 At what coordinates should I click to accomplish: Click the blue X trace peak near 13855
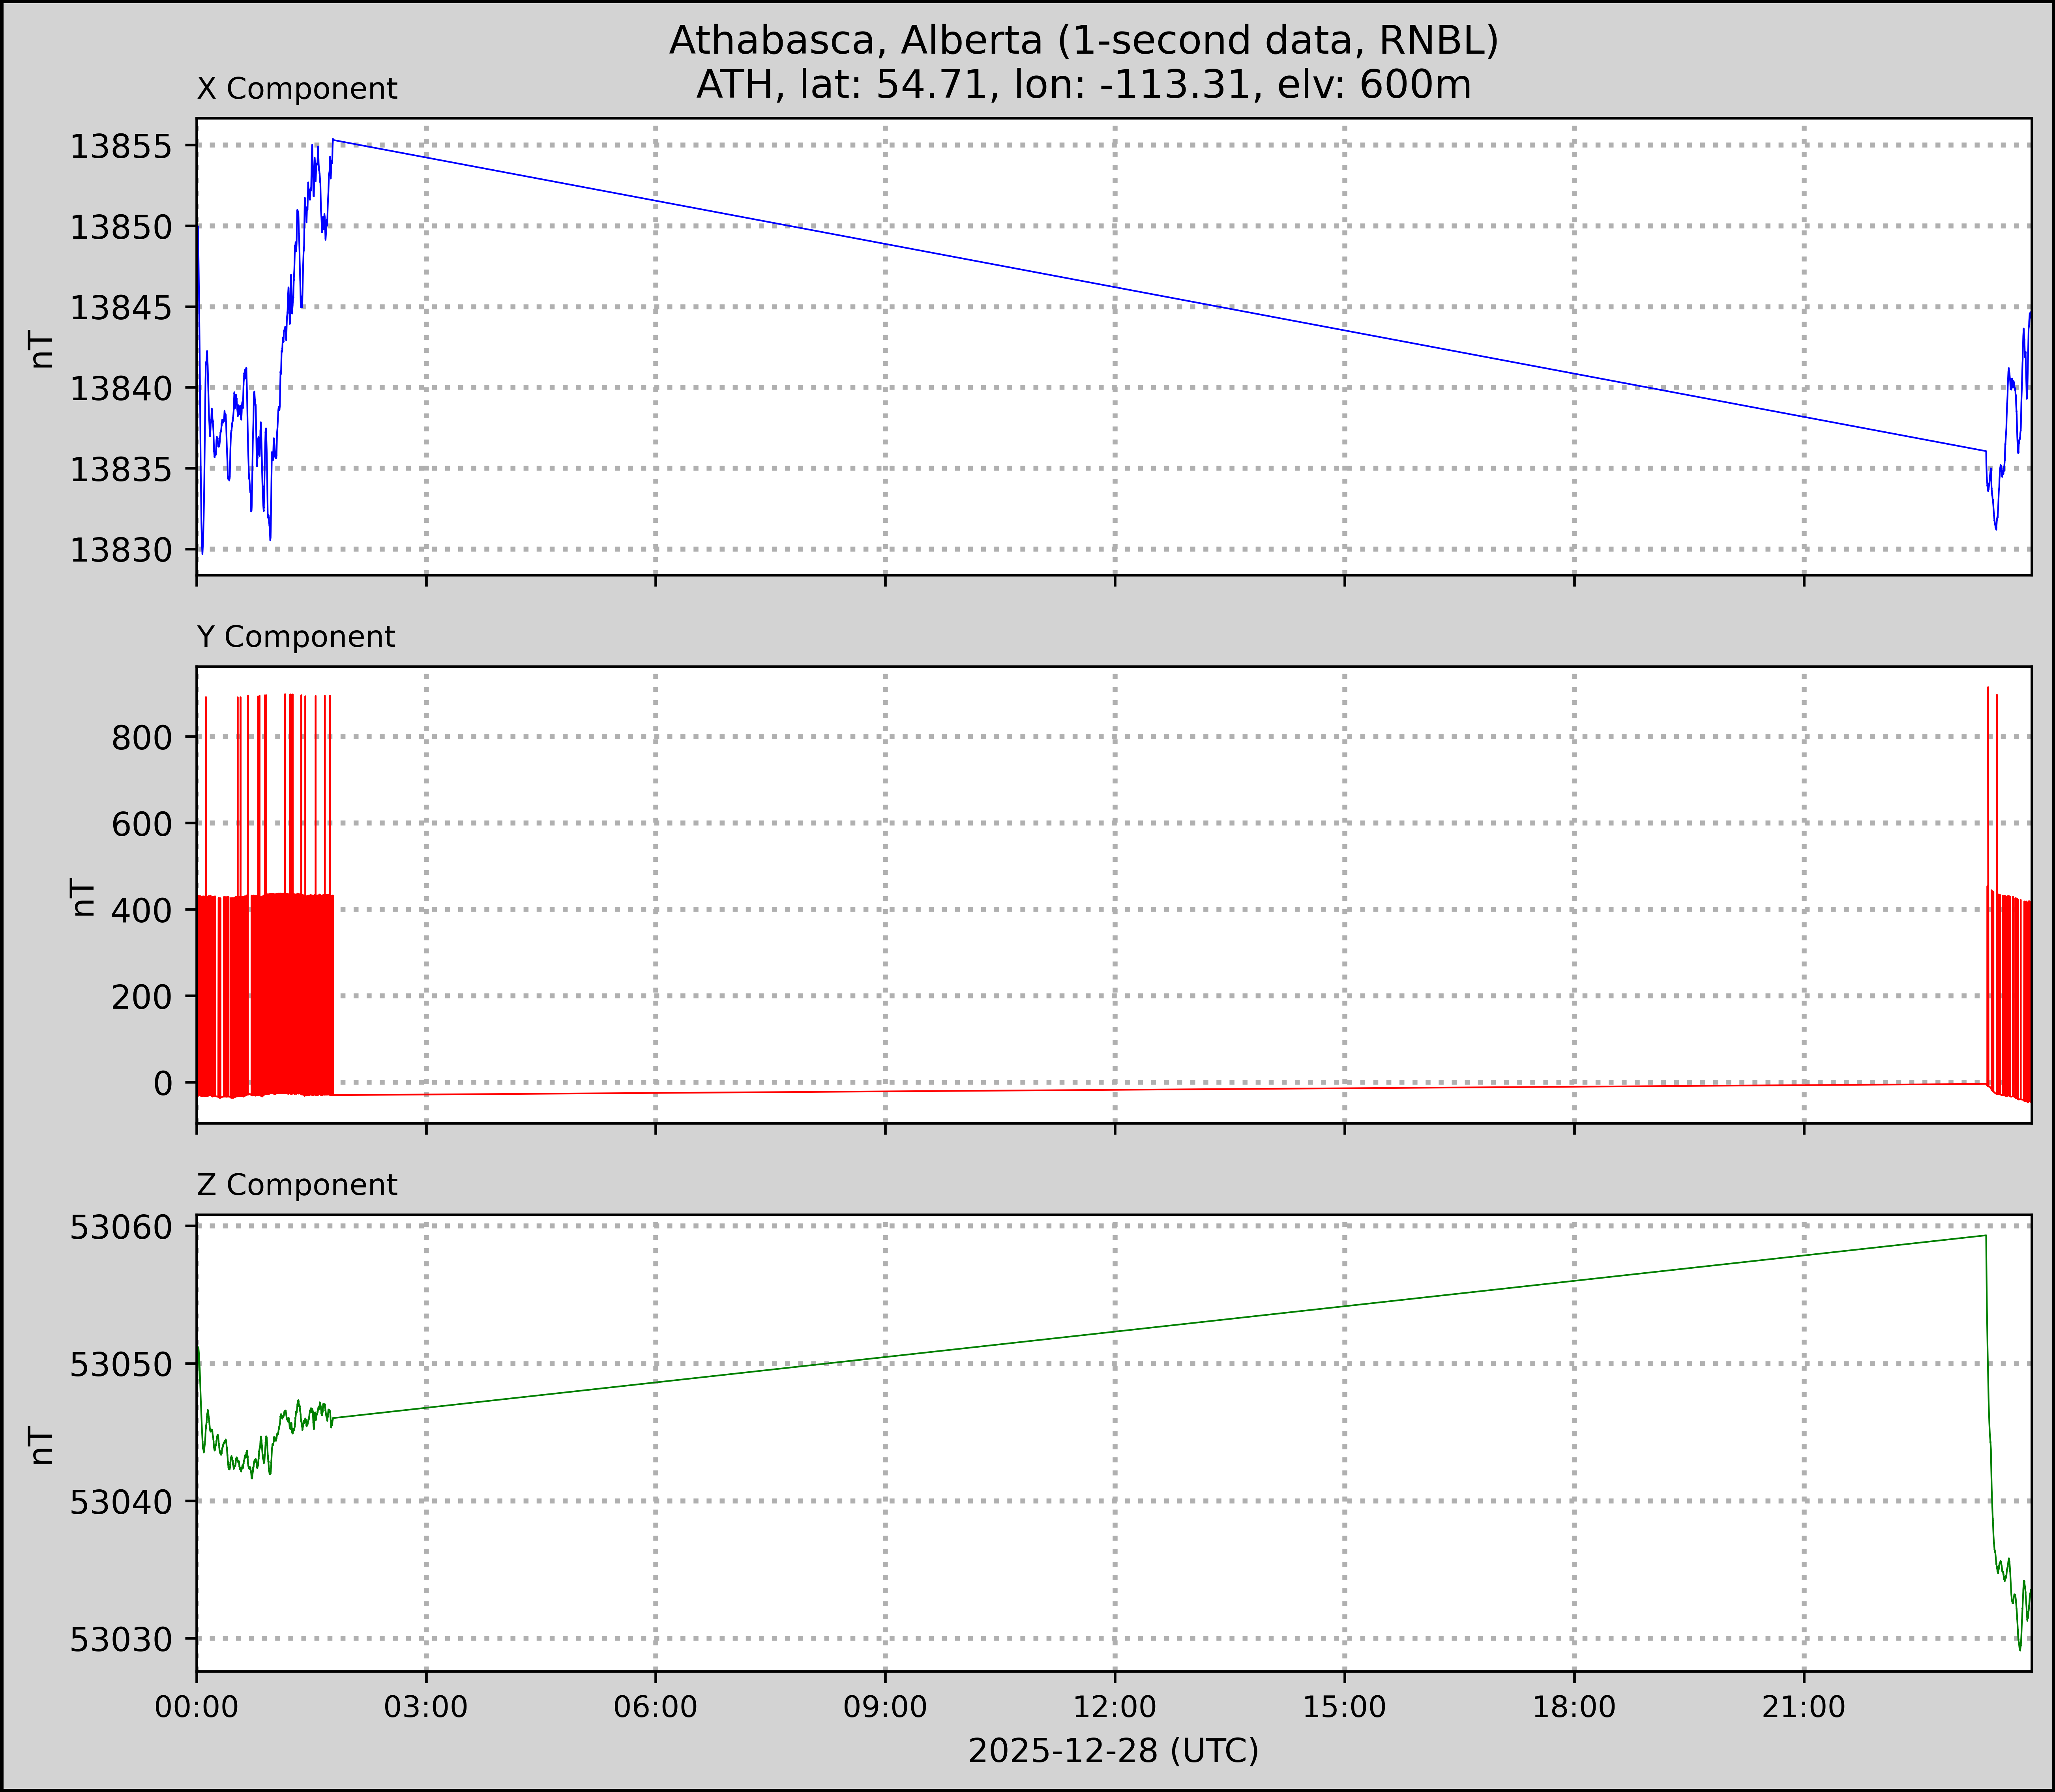click(x=333, y=141)
